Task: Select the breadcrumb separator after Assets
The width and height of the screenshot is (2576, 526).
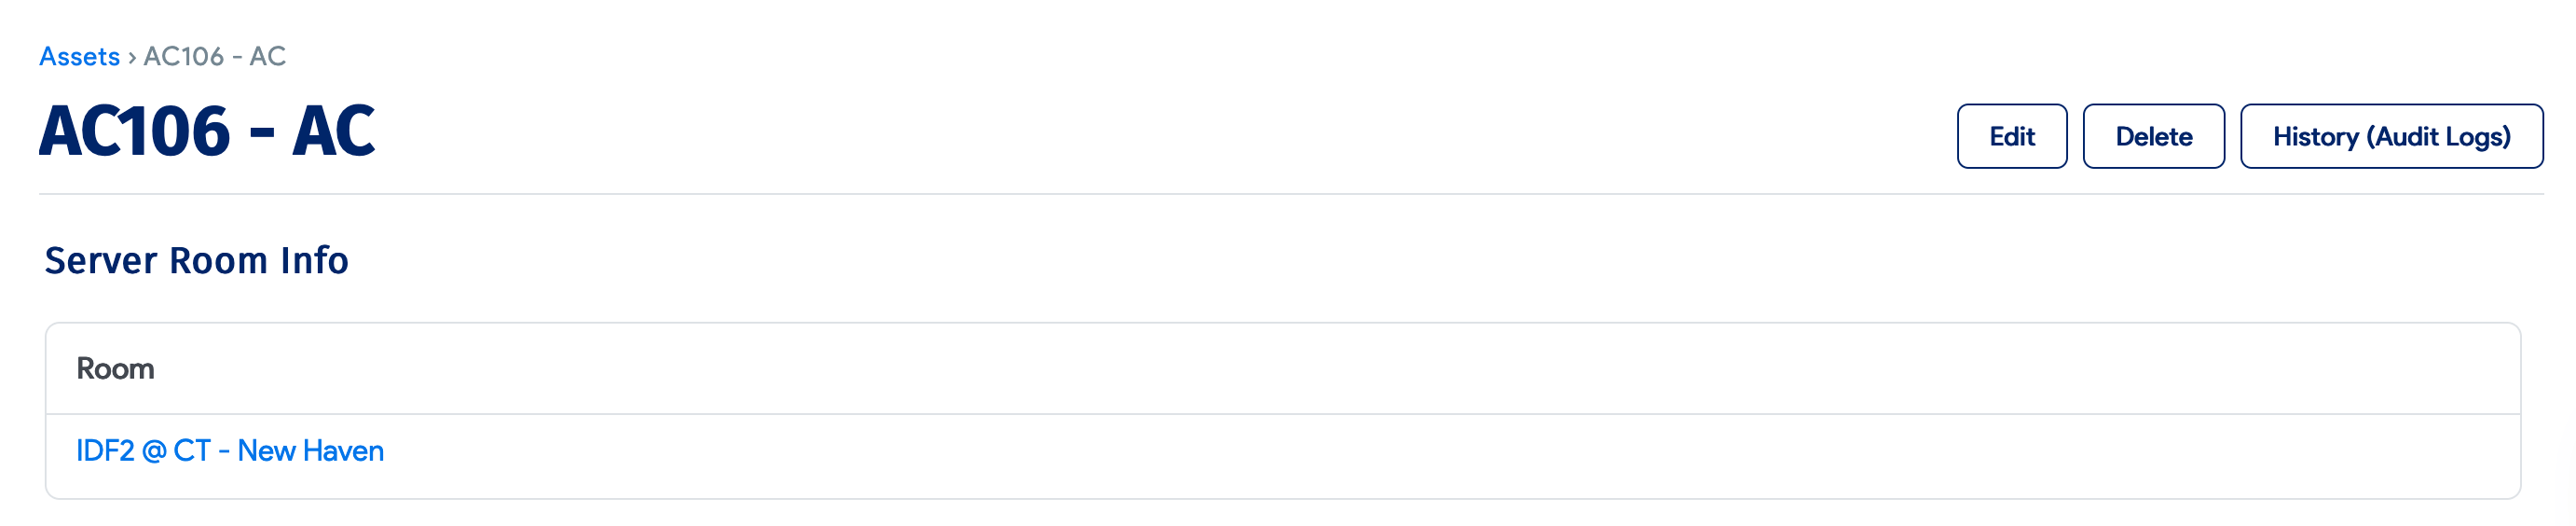Action: (x=131, y=57)
